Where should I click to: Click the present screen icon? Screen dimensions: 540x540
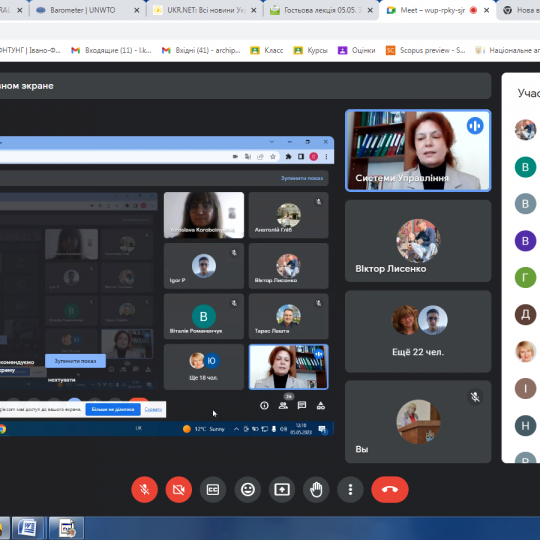pyautogui.click(x=282, y=489)
